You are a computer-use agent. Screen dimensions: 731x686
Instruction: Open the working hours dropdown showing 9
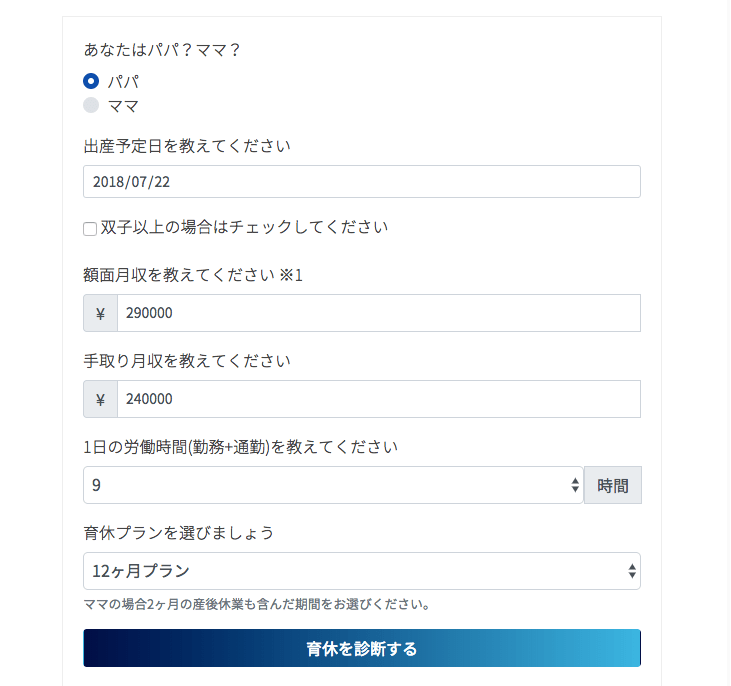pos(333,485)
